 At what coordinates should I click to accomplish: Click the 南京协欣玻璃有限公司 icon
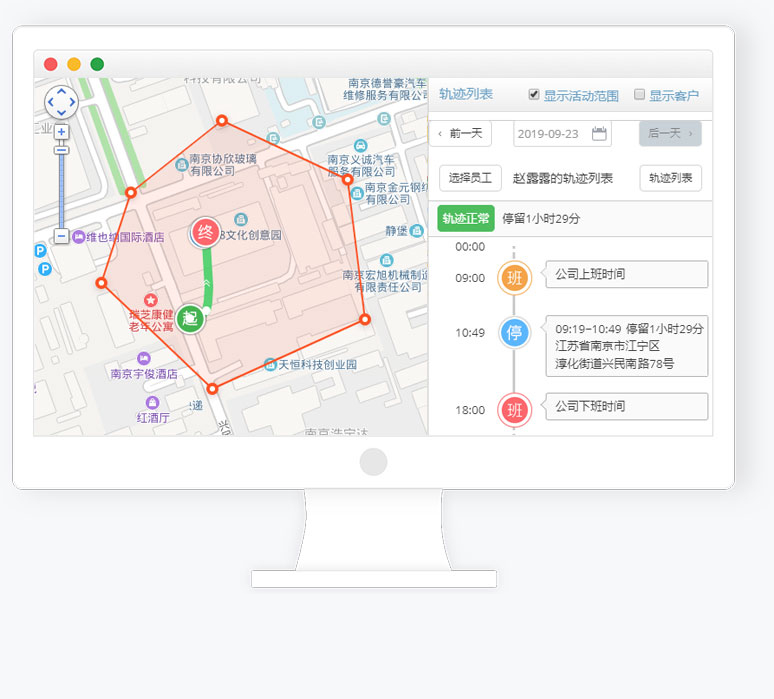pyautogui.click(x=182, y=165)
